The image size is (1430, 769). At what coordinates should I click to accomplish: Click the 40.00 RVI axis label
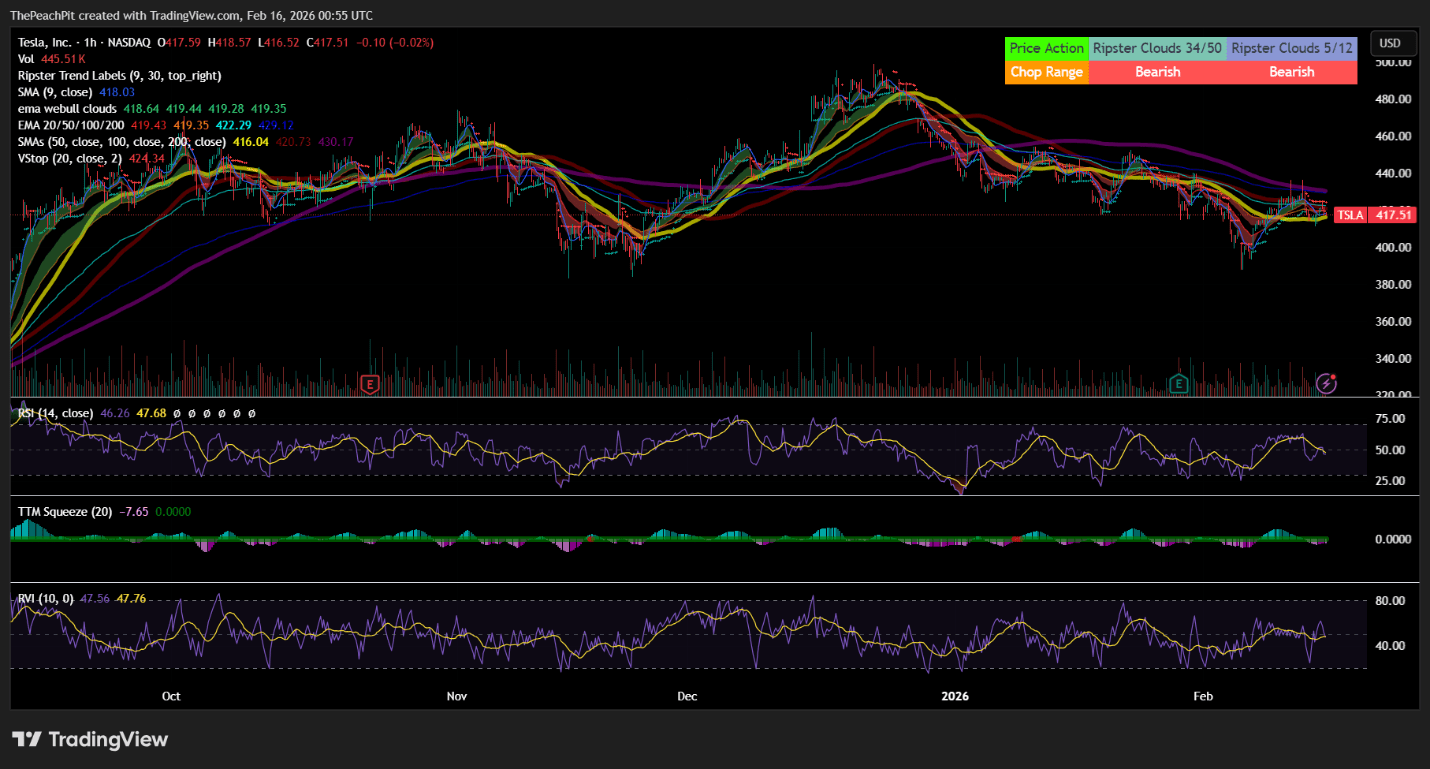(x=1390, y=646)
